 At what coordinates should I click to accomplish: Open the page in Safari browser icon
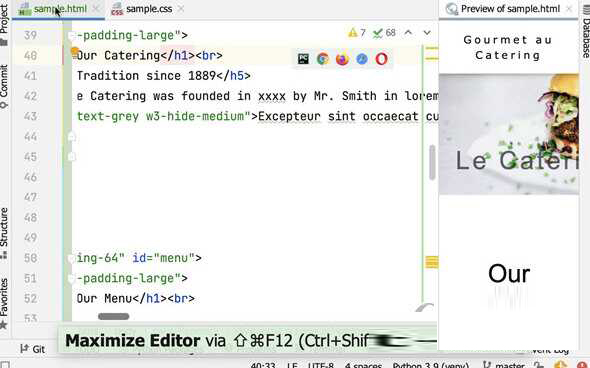362,59
